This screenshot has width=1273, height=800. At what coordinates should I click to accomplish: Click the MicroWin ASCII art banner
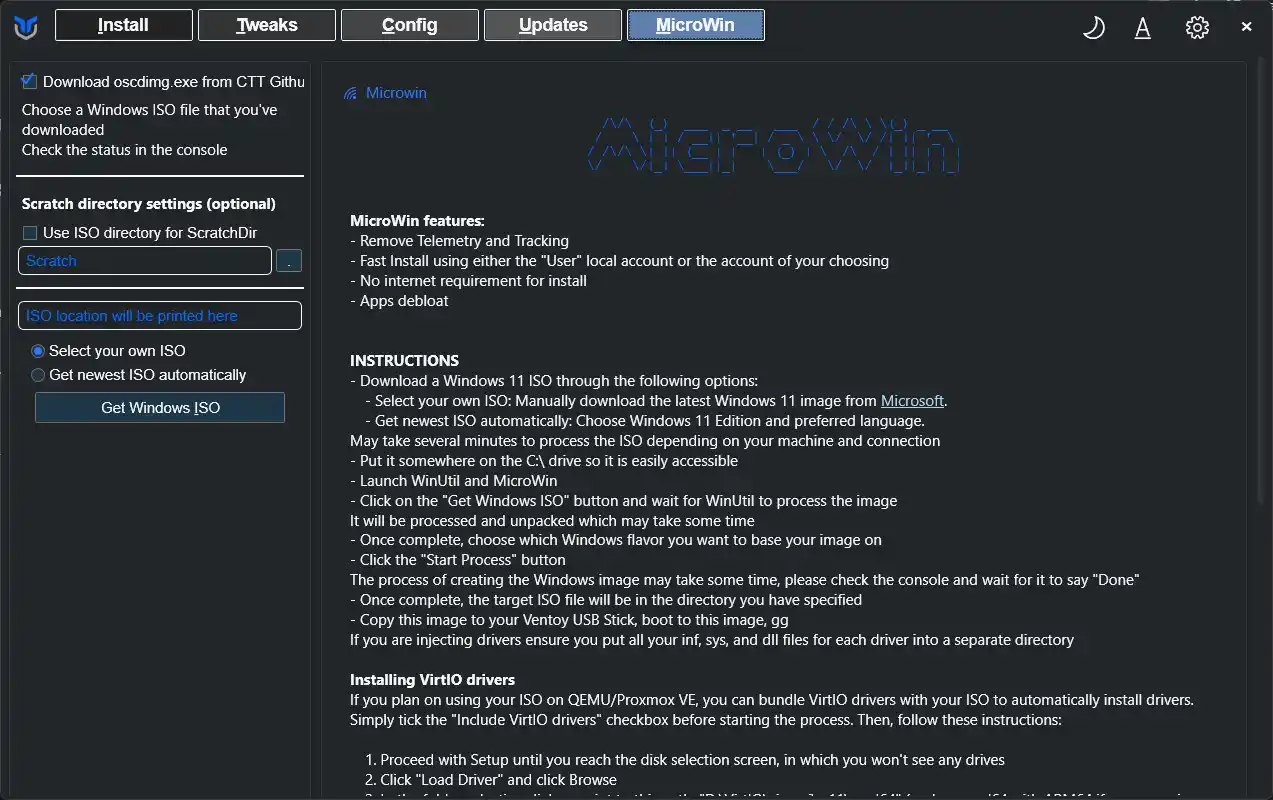tap(775, 145)
